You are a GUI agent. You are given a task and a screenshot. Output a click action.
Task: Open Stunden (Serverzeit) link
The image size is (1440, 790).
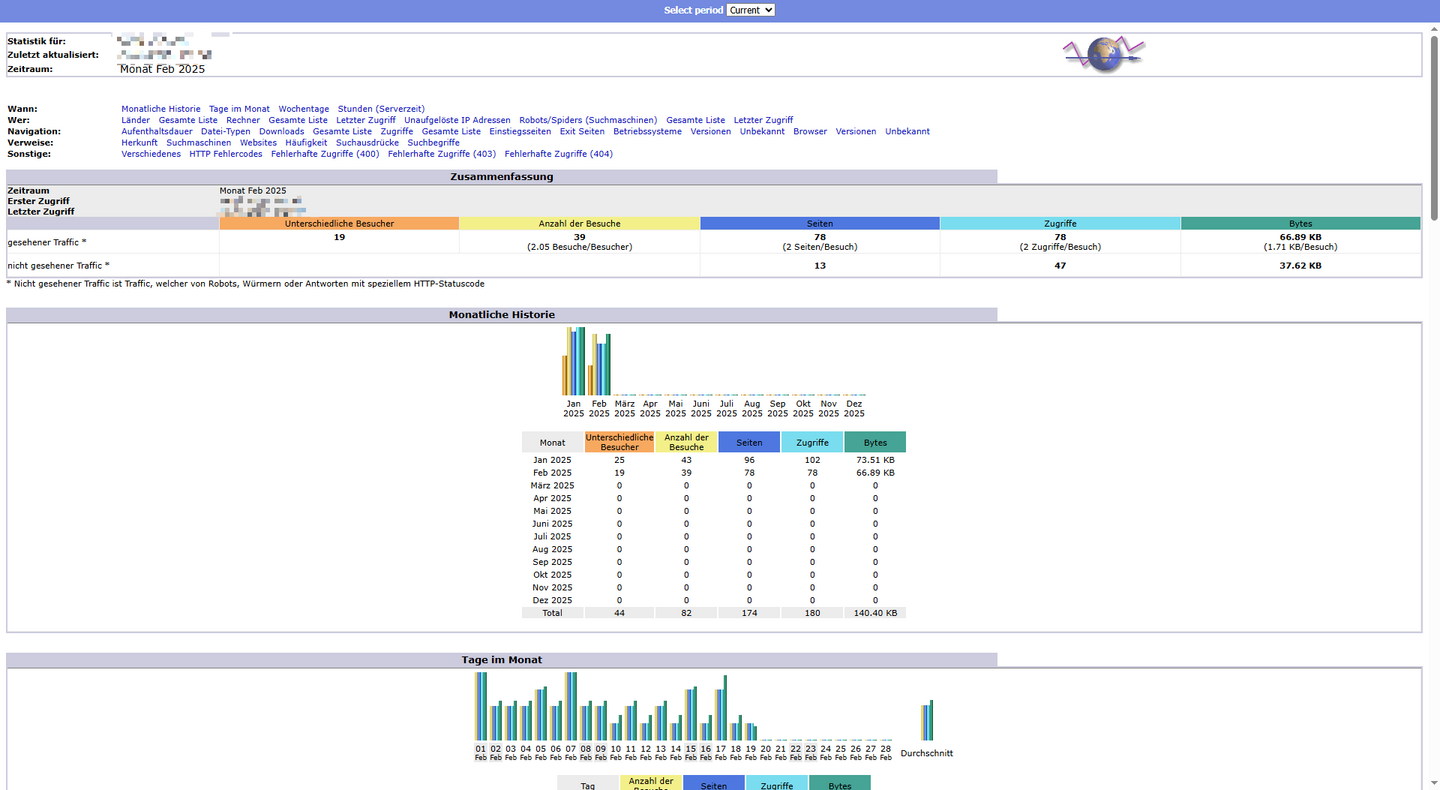coord(381,109)
